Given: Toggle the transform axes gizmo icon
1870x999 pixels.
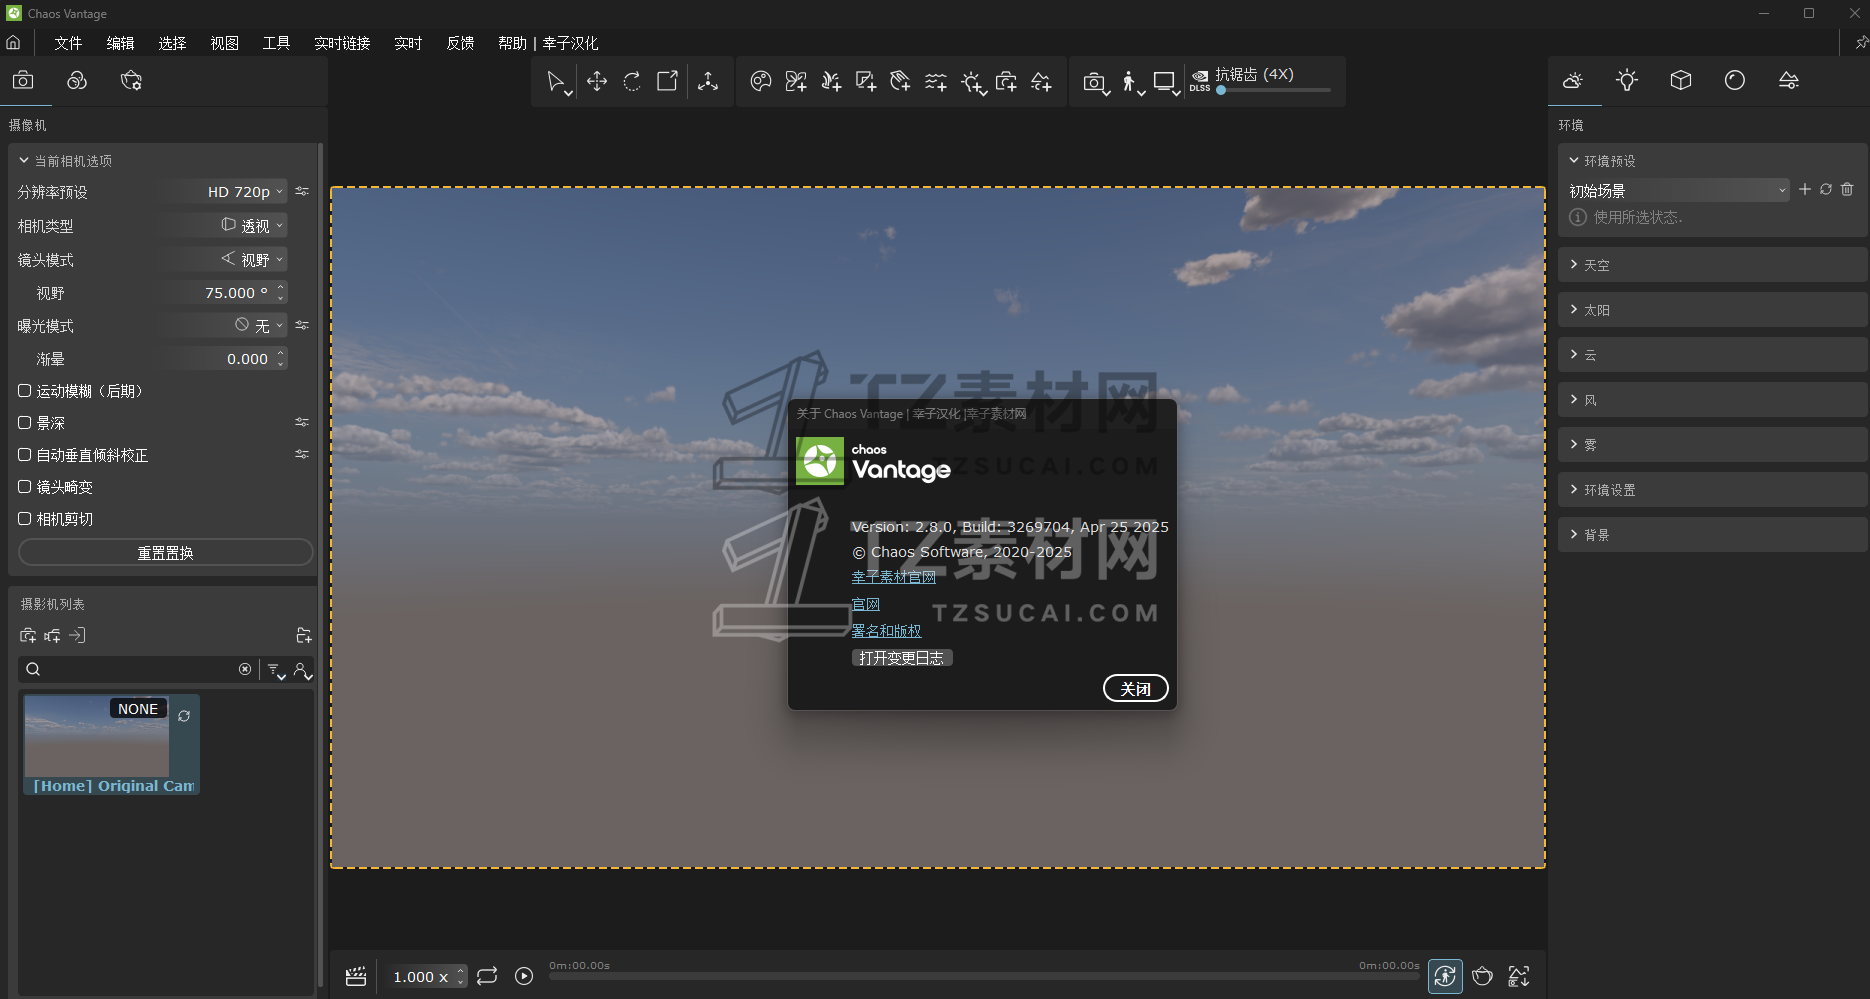Looking at the screenshot, I should [708, 81].
